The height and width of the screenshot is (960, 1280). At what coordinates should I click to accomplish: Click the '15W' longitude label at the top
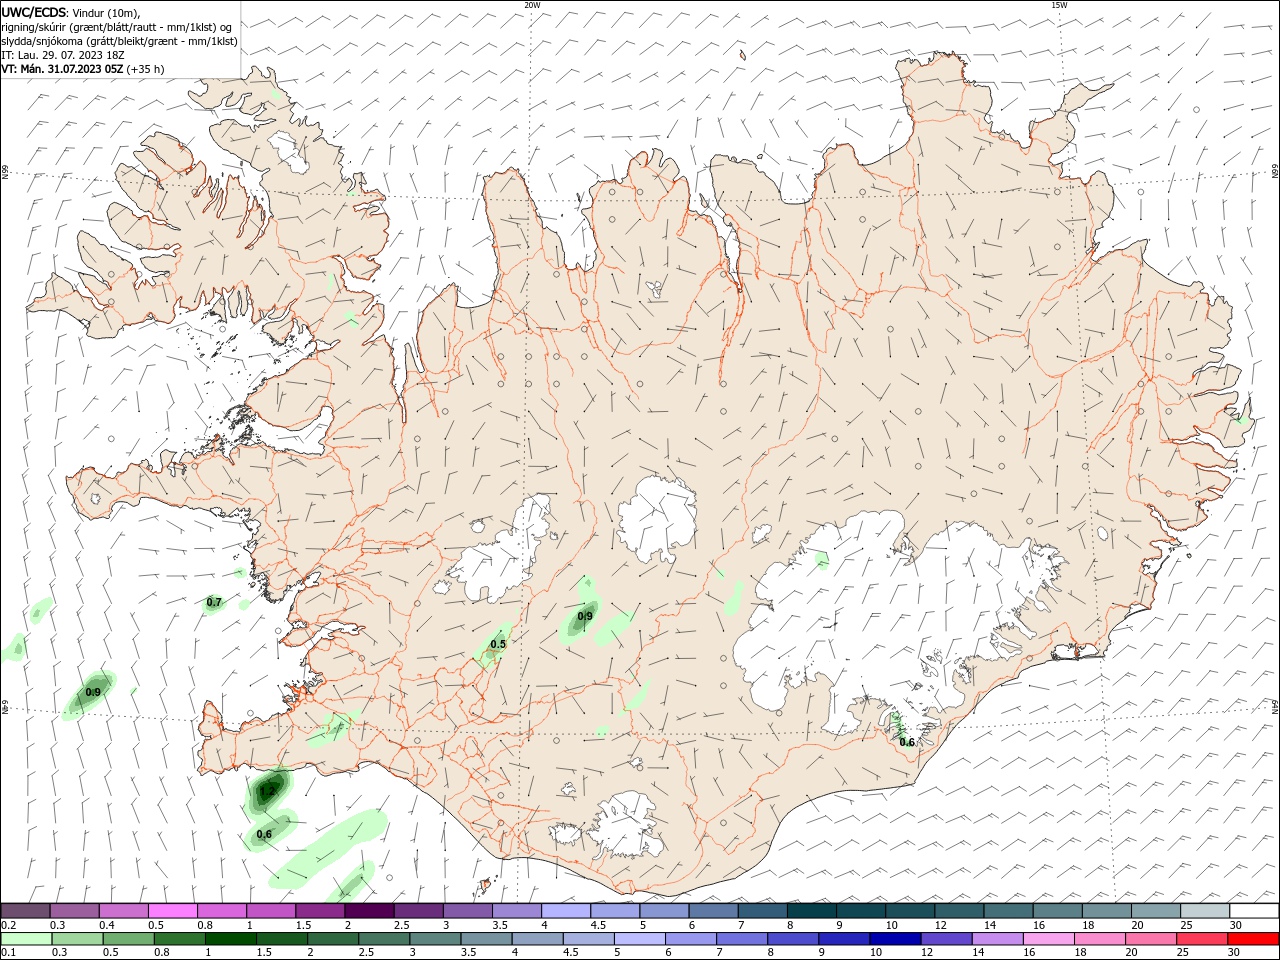1059,5
